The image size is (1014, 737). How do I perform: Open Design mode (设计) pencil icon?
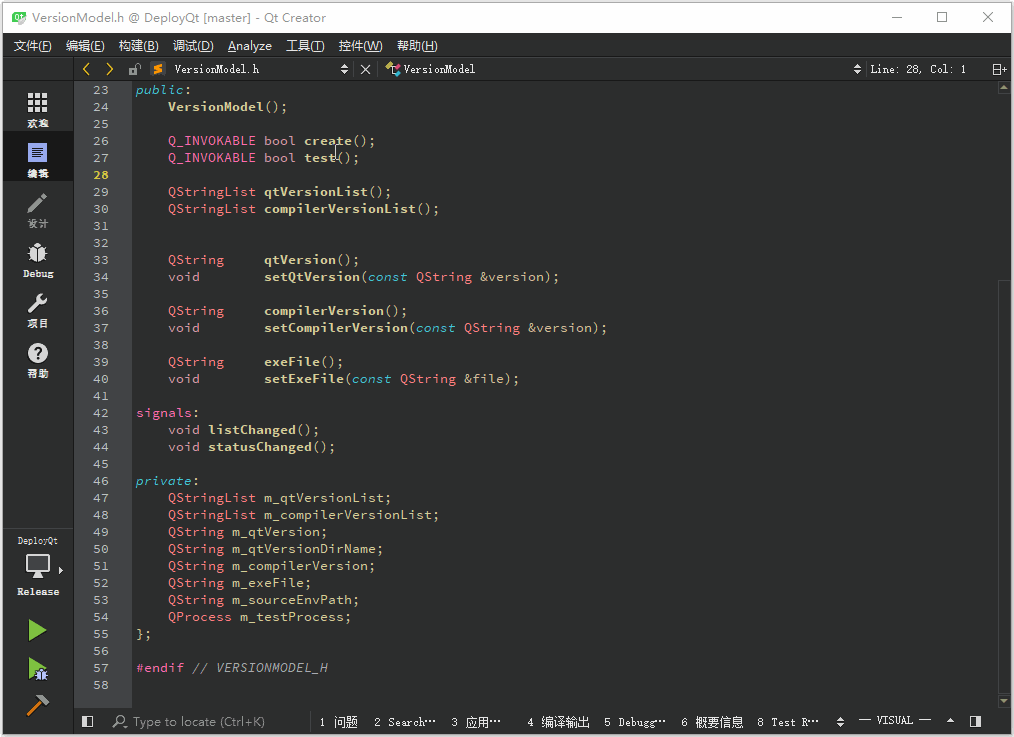(38, 203)
